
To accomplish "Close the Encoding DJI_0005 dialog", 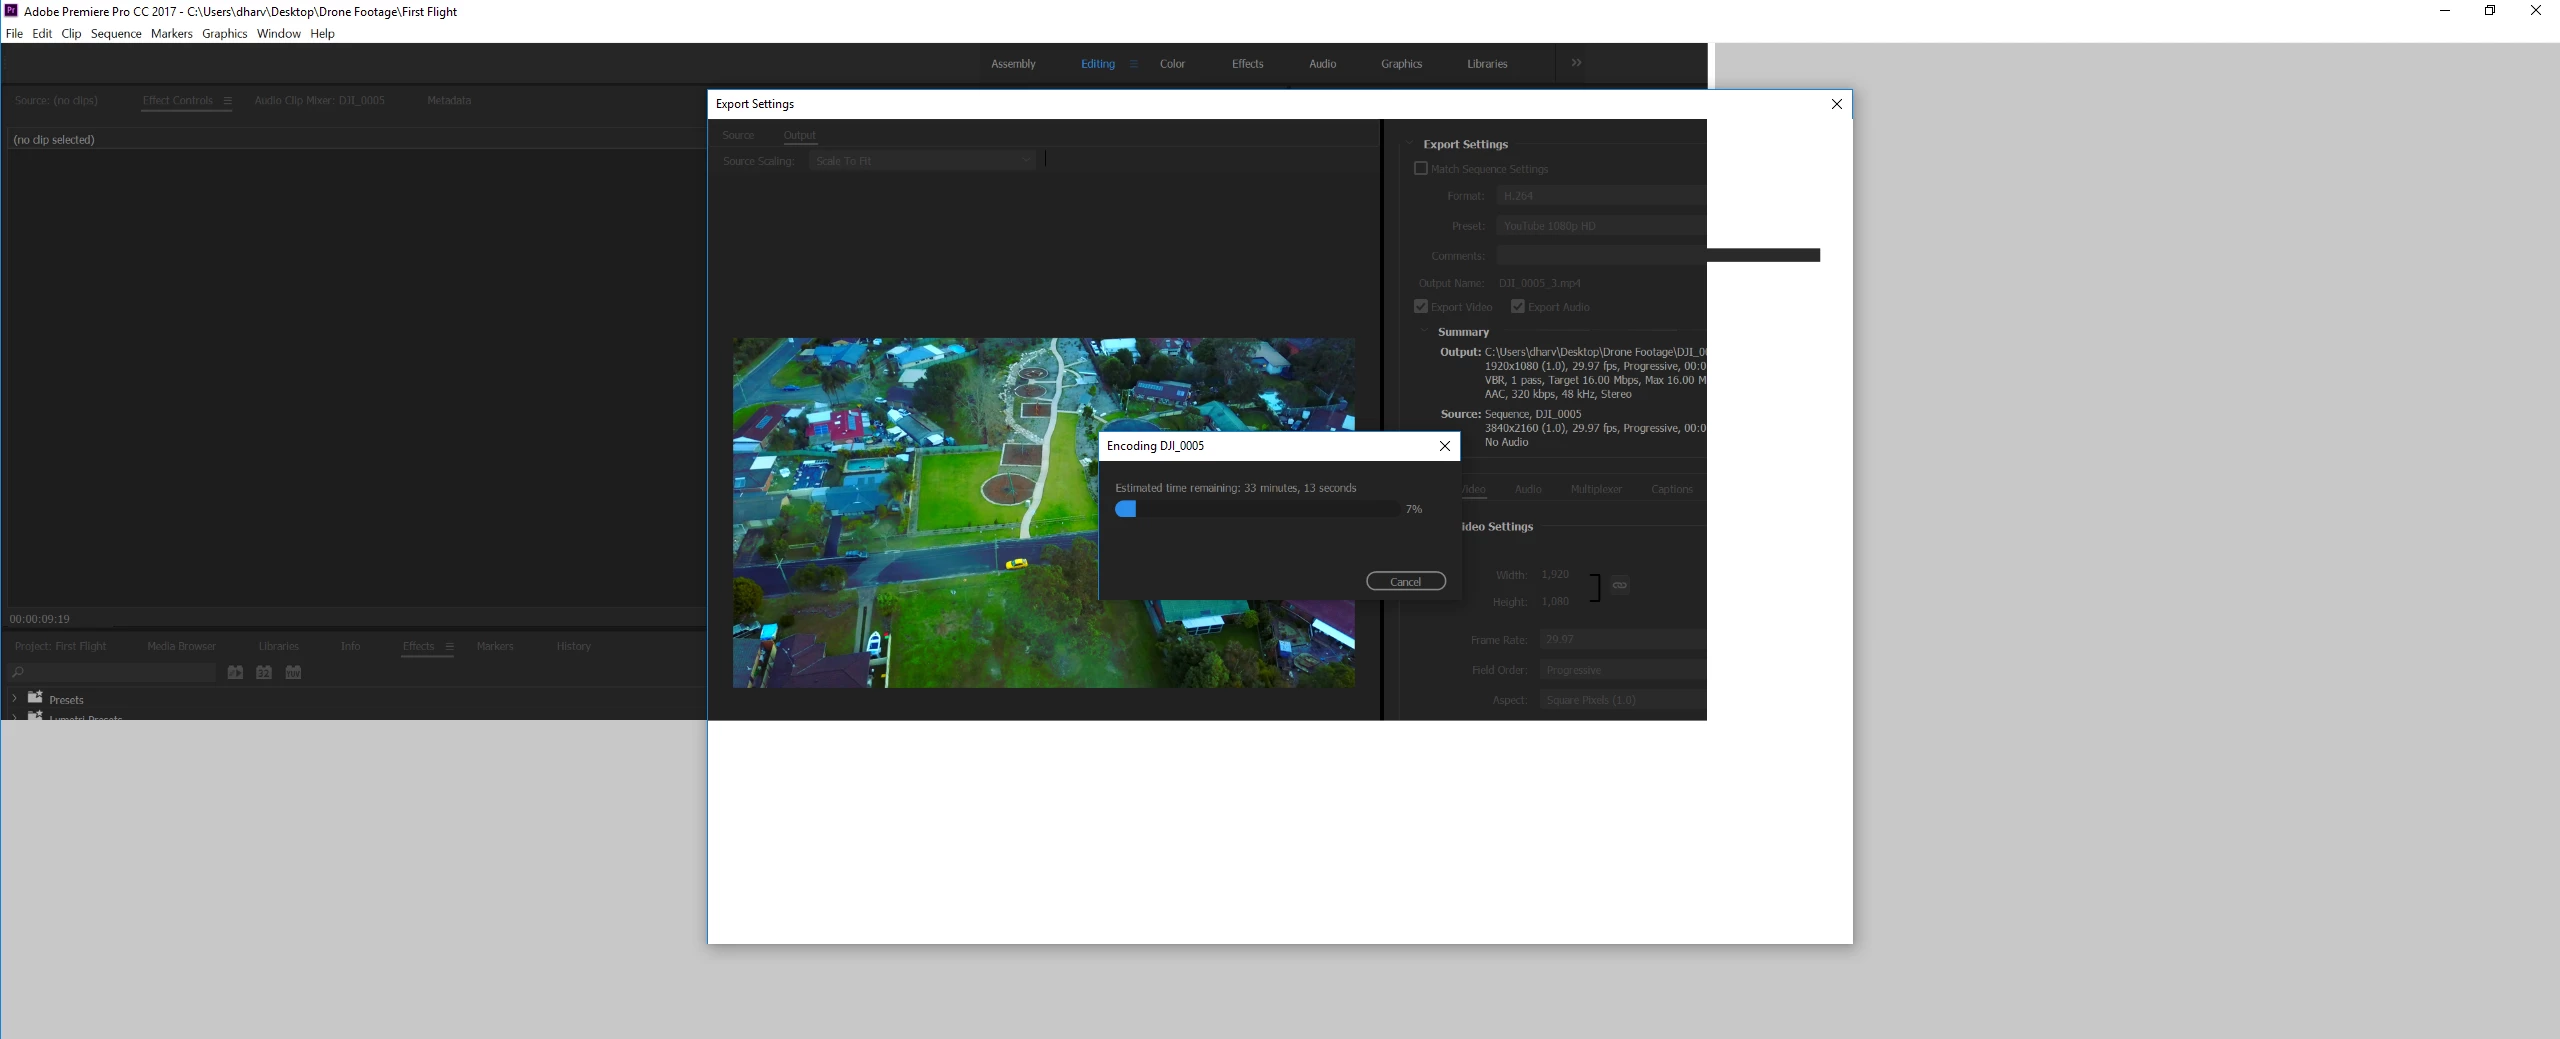I will coord(1444,446).
